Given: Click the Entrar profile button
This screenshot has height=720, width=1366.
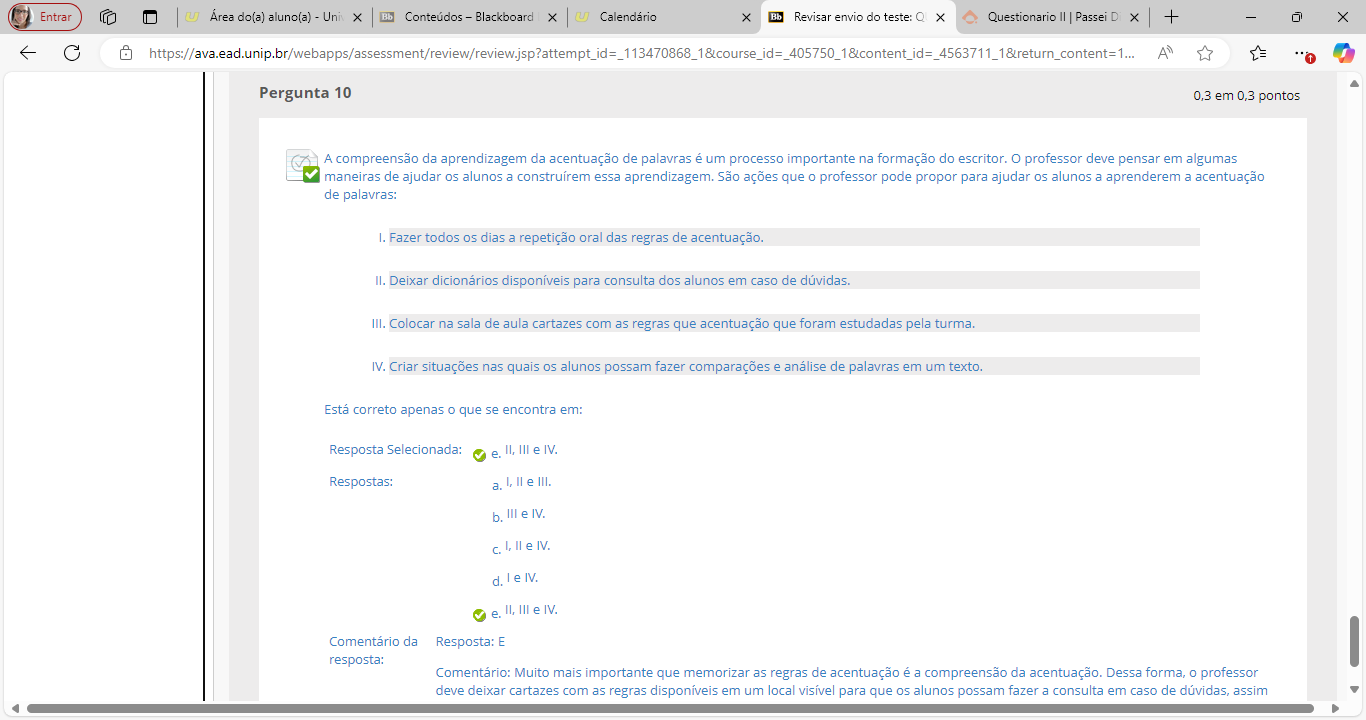Looking at the screenshot, I should [45, 17].
